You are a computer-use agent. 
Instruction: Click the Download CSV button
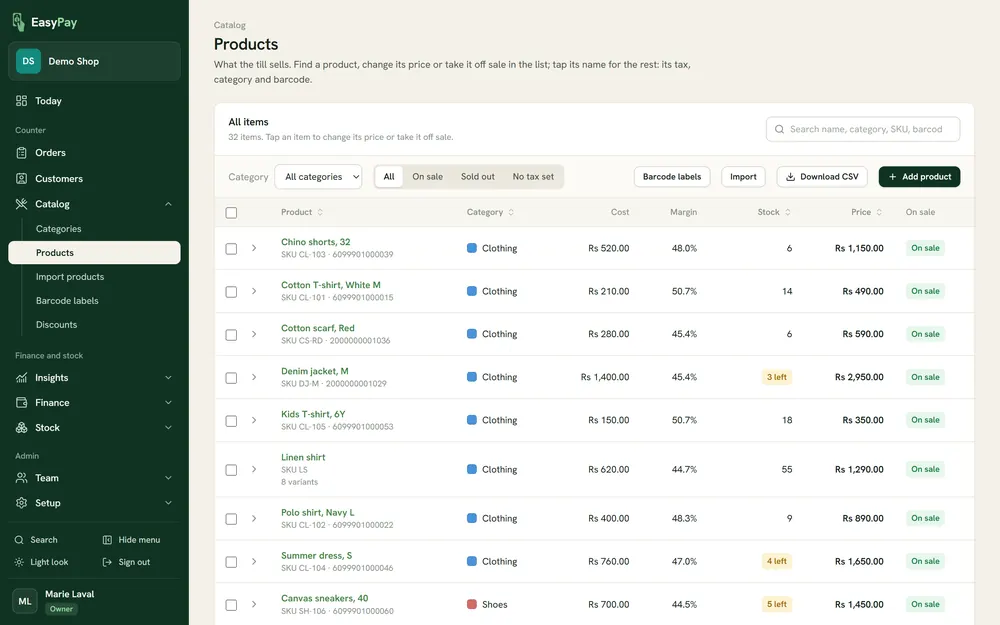(821, 177)
